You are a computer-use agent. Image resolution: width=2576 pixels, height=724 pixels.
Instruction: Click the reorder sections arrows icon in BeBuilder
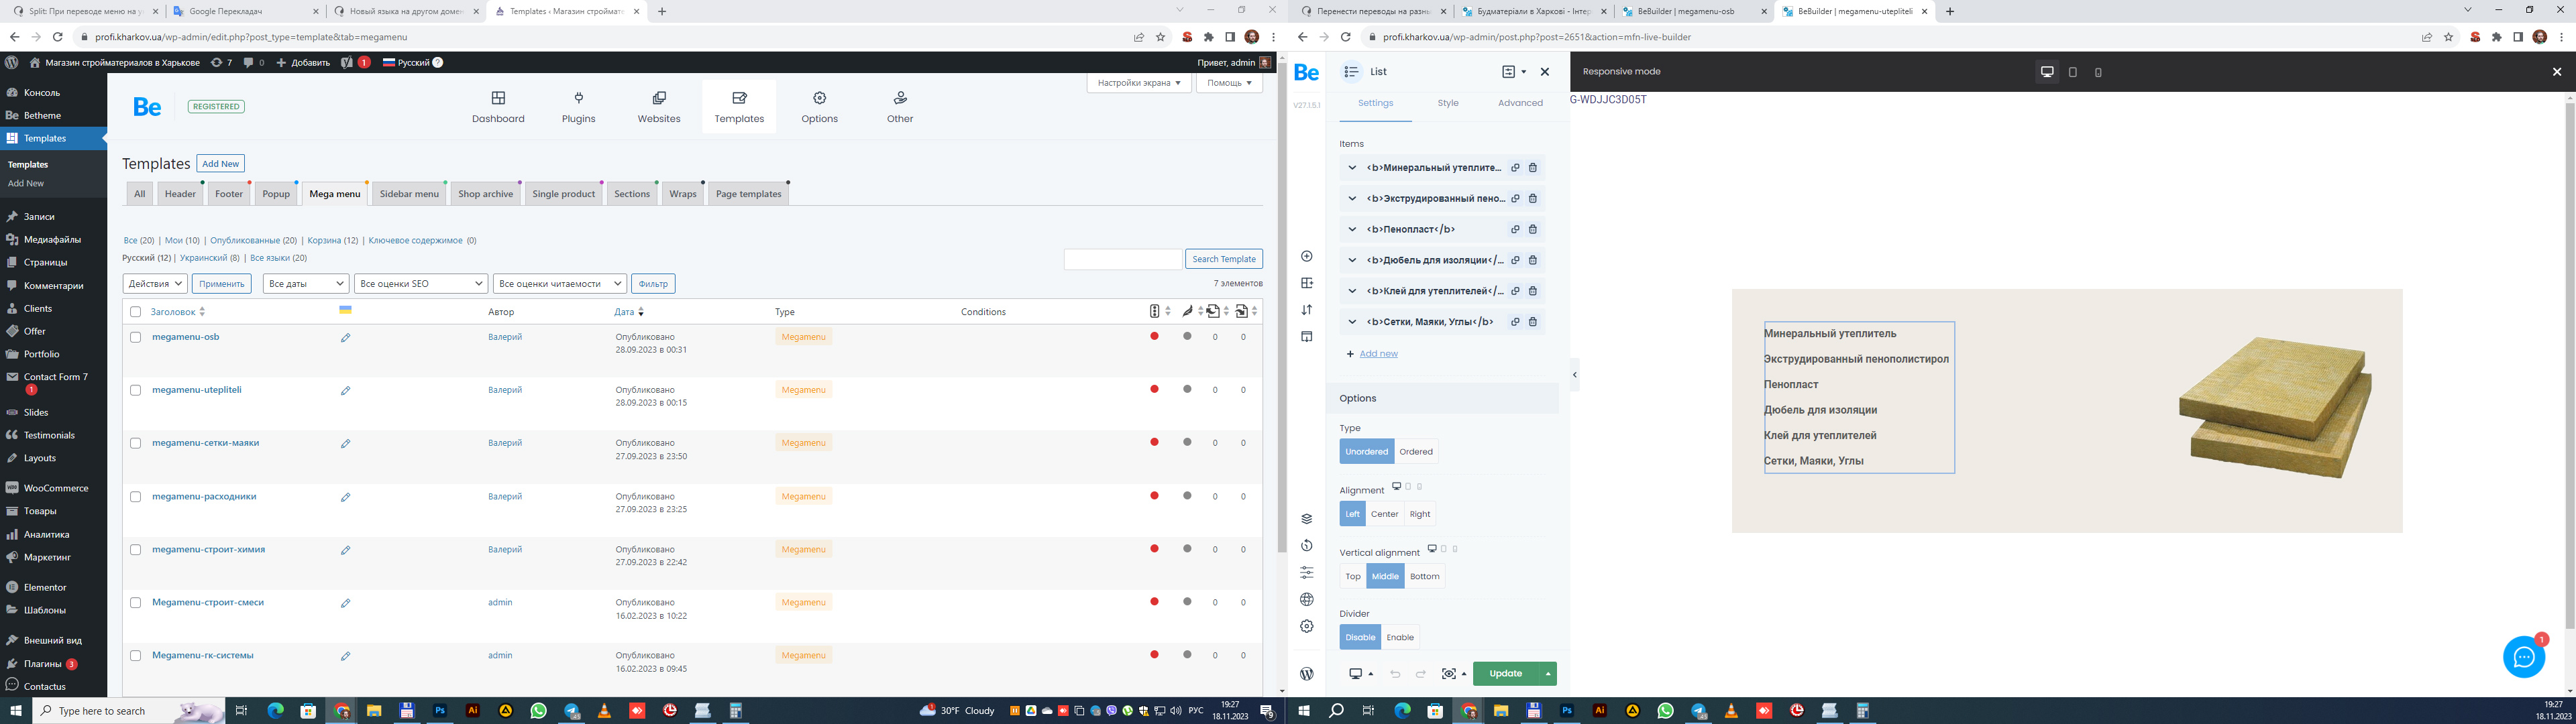point(1306,310)
